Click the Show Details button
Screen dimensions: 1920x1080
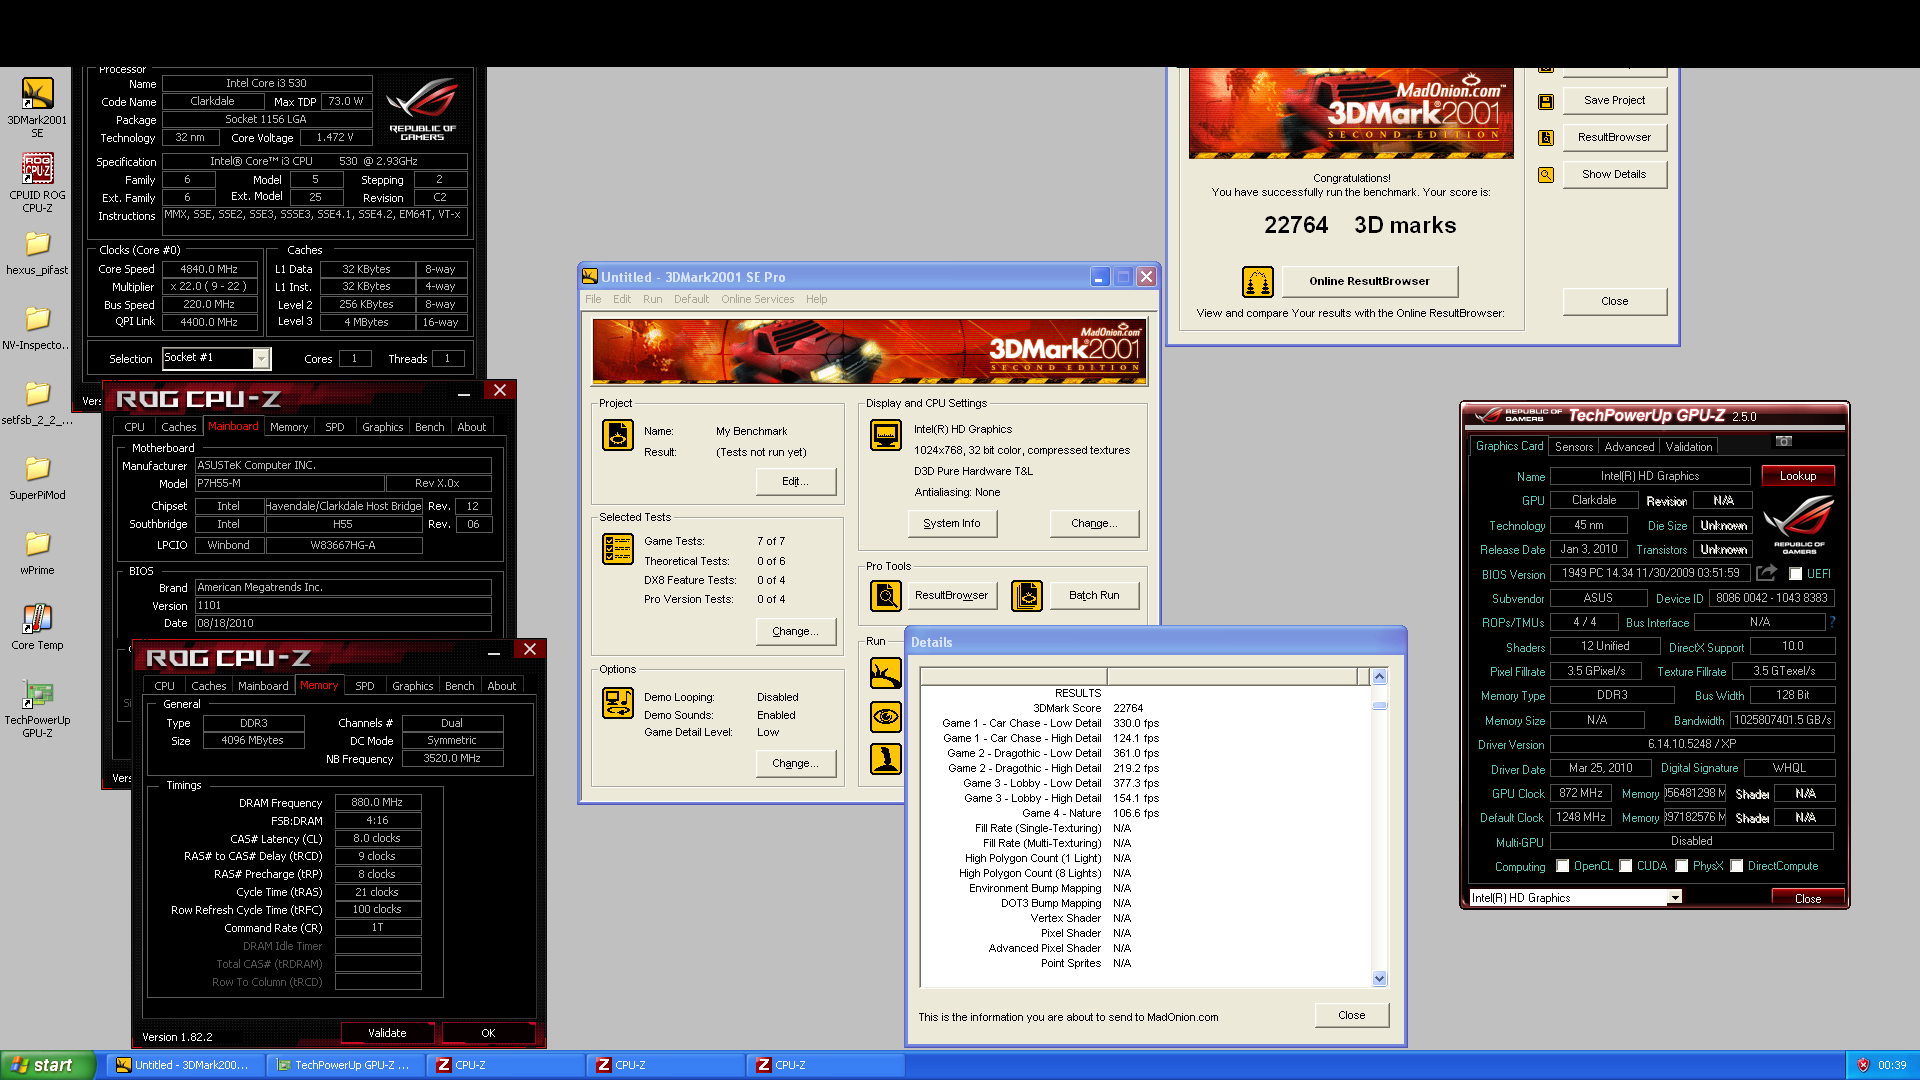point(1614,174)
